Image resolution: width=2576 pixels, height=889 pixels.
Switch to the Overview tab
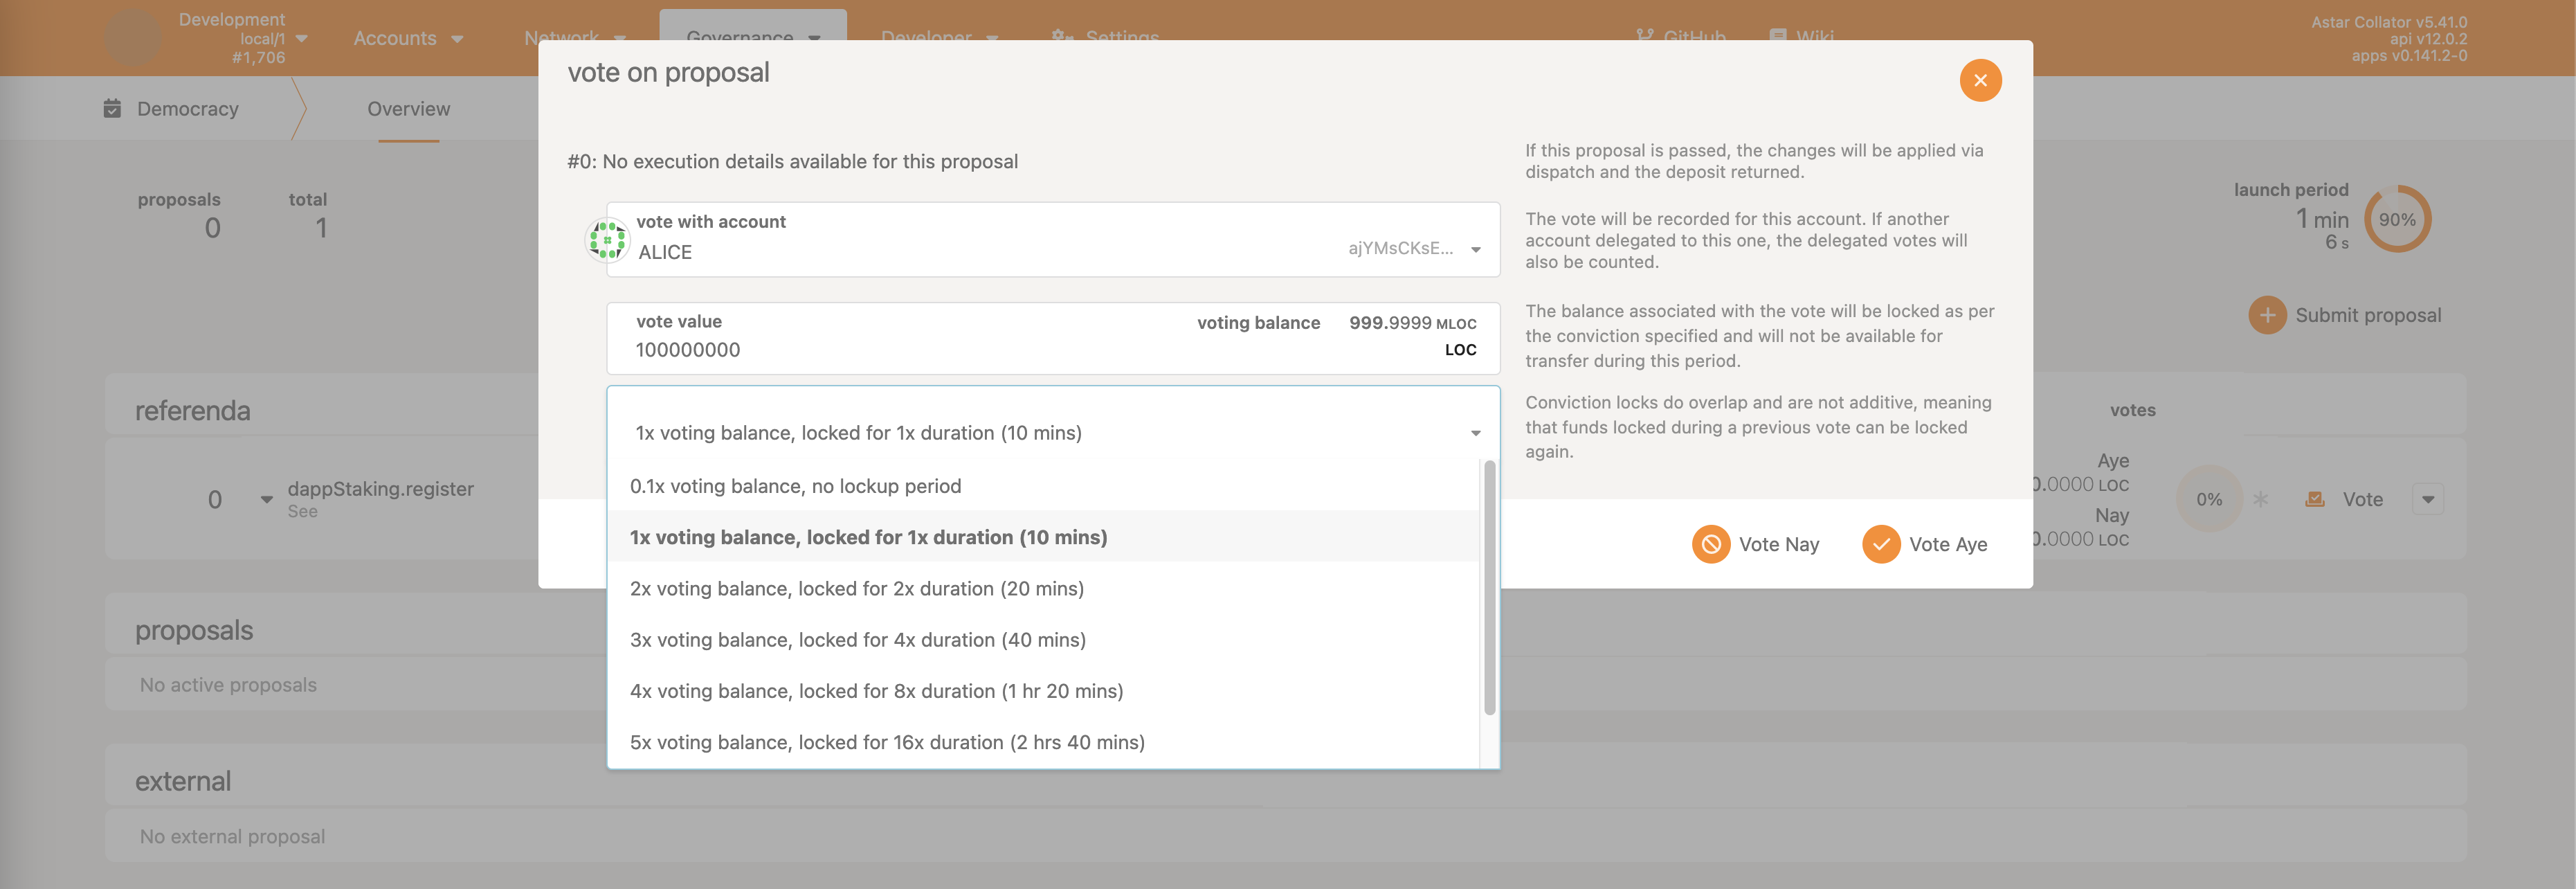coord(408,109)
